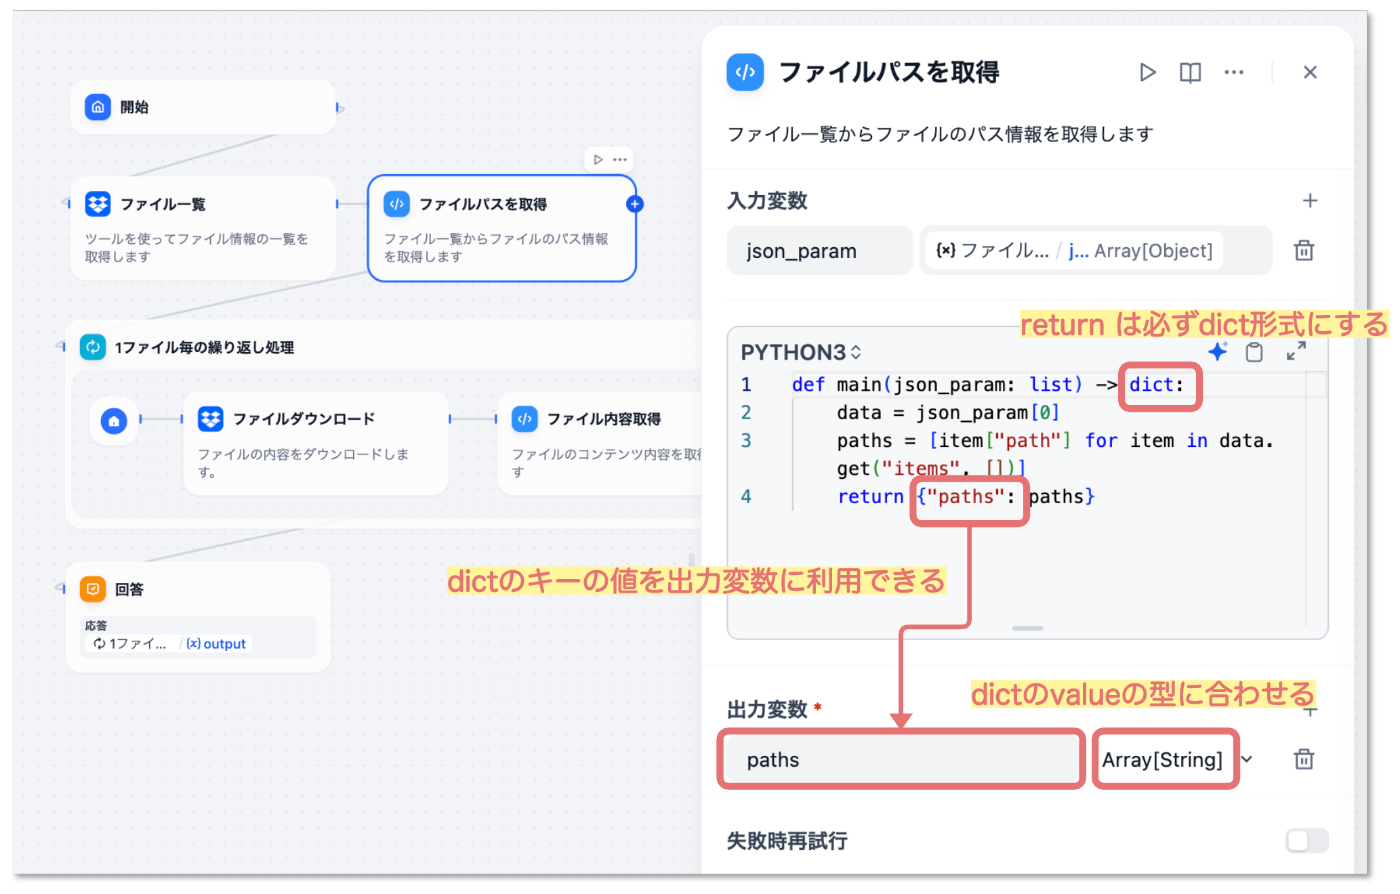Click the 1ファイル毎の繰り返し処理 title text
Viewport: 1400px width, 894px height.
[204, 347]
